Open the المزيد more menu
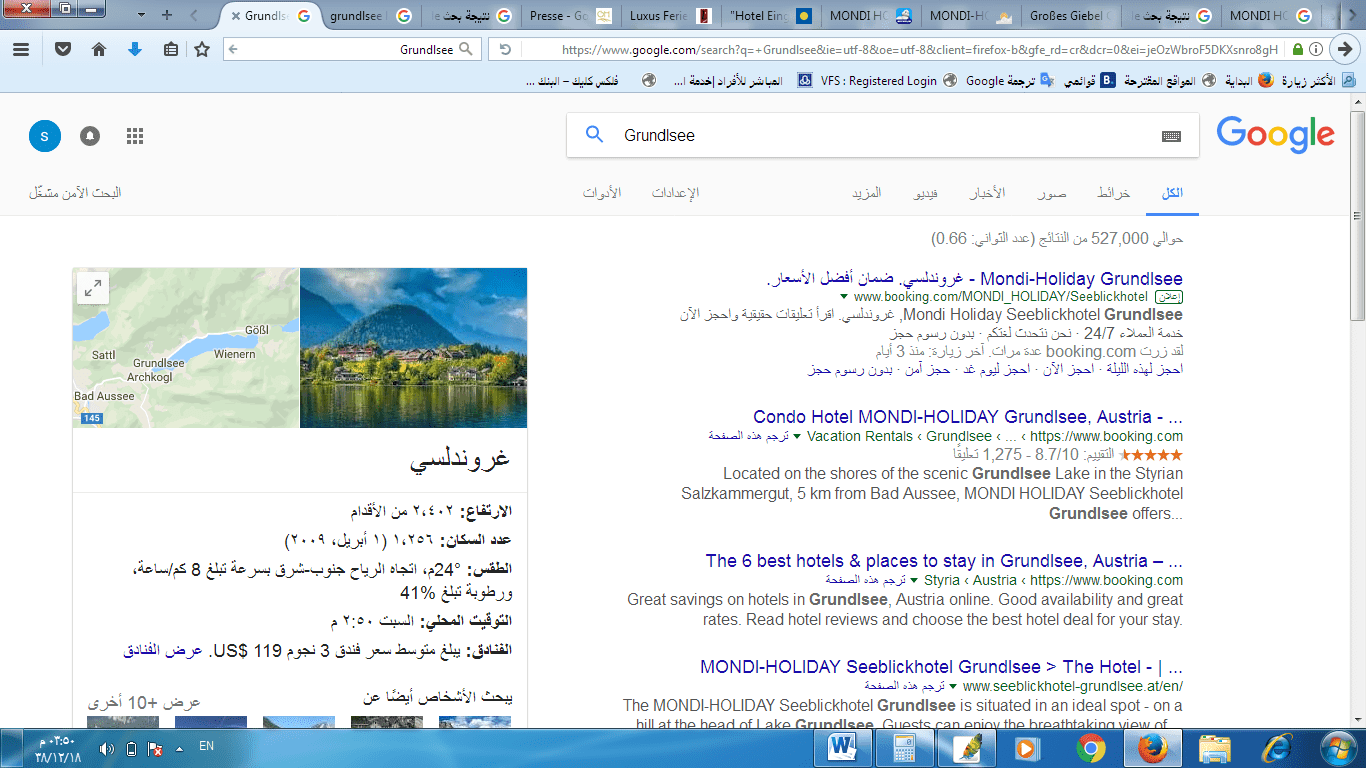1366x768 pixels. coord(866,193)
